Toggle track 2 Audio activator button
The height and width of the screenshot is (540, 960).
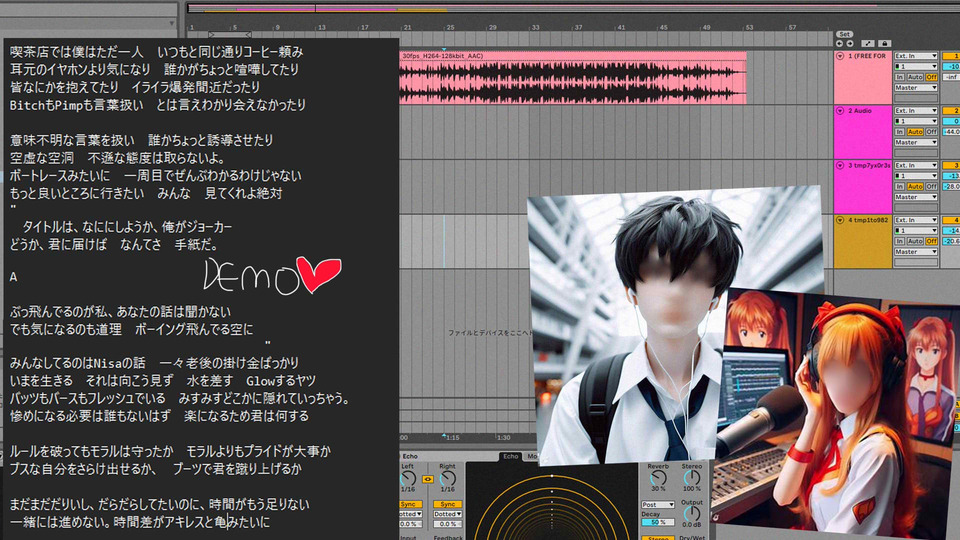[x=951, y=111]
